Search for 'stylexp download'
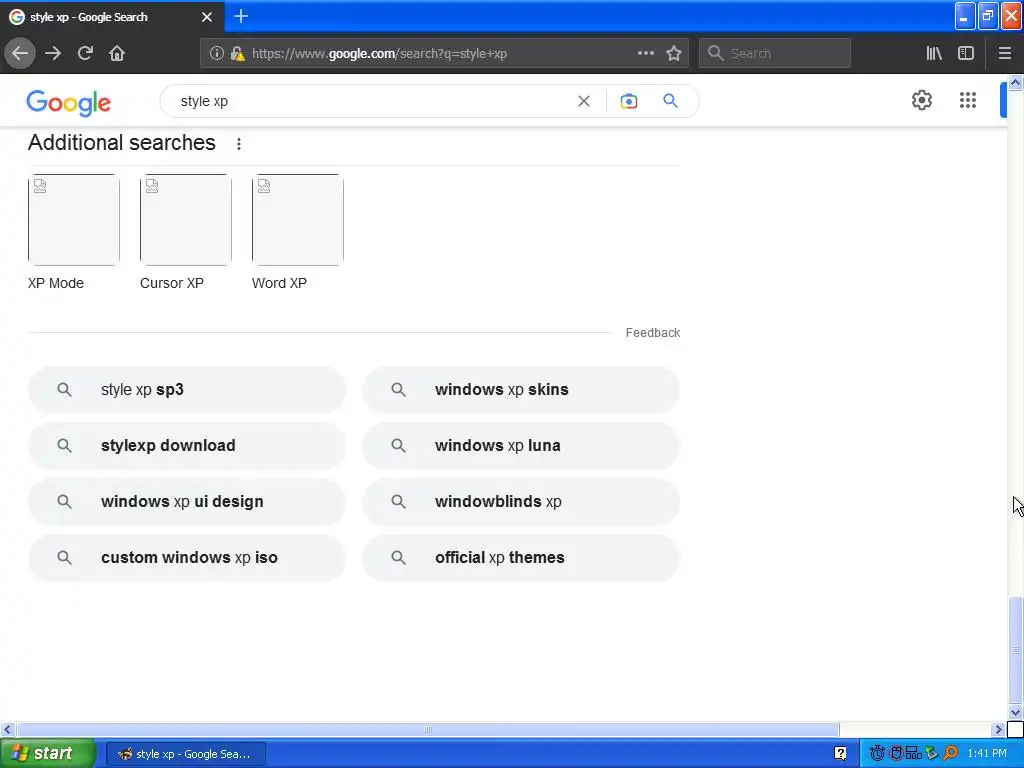 point(187,446)
